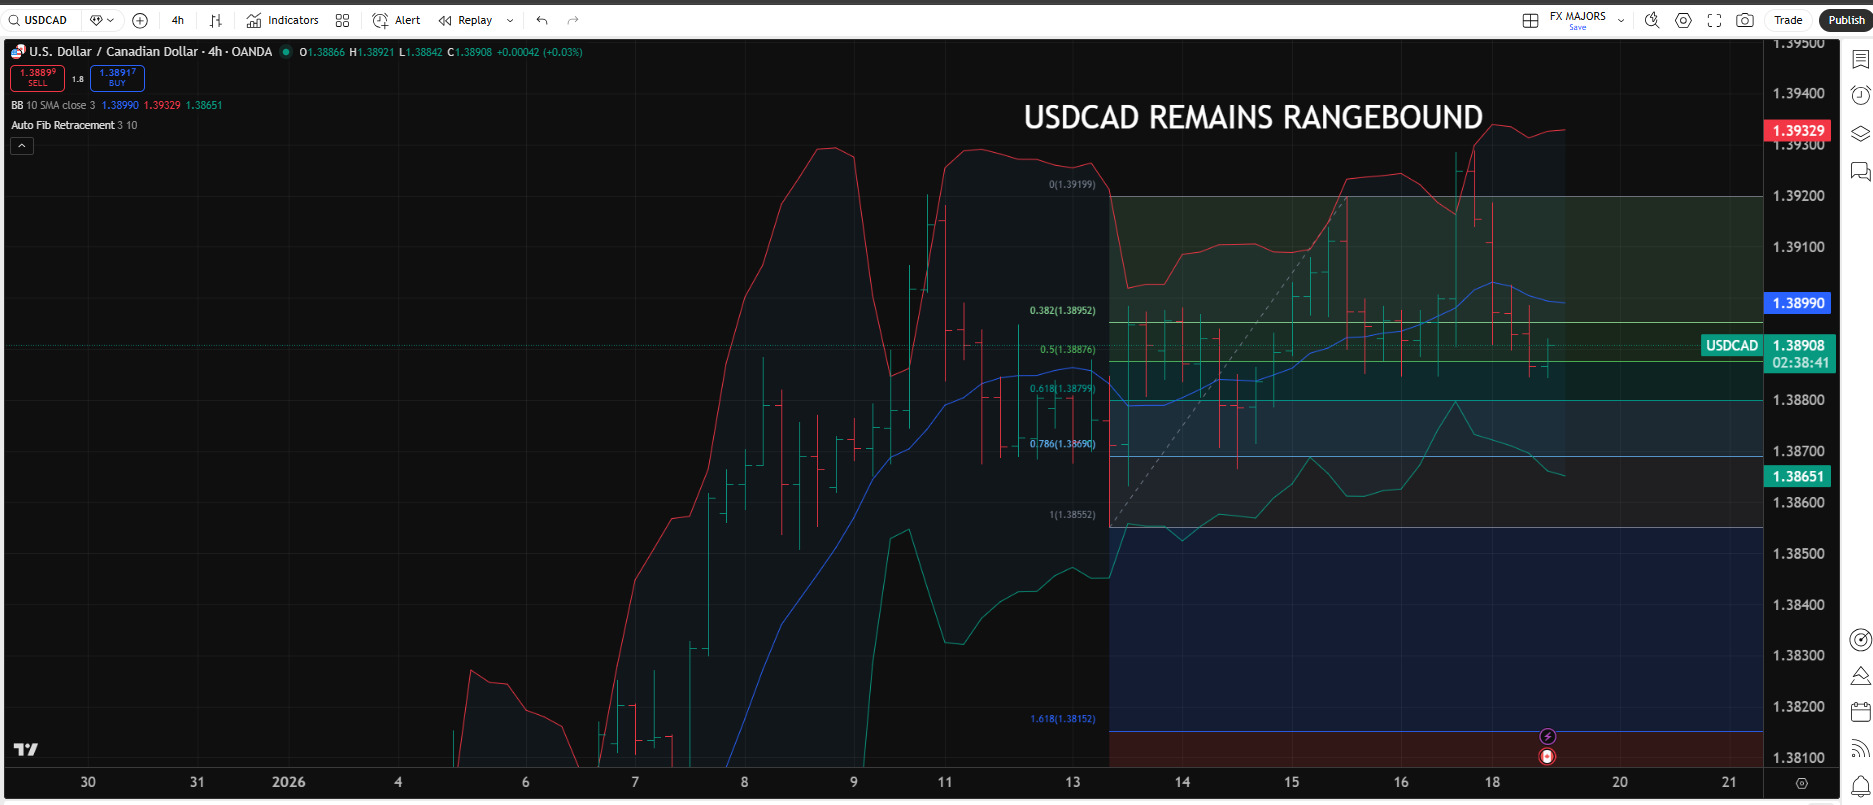Open the Replay options dropdown arrow
Image resolution: width=1873 pixels, height=805 pixels.
coord(510,20)
